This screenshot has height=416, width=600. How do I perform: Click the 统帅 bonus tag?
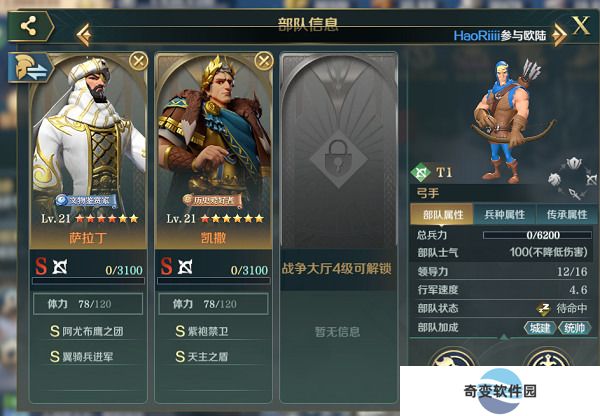574,328
